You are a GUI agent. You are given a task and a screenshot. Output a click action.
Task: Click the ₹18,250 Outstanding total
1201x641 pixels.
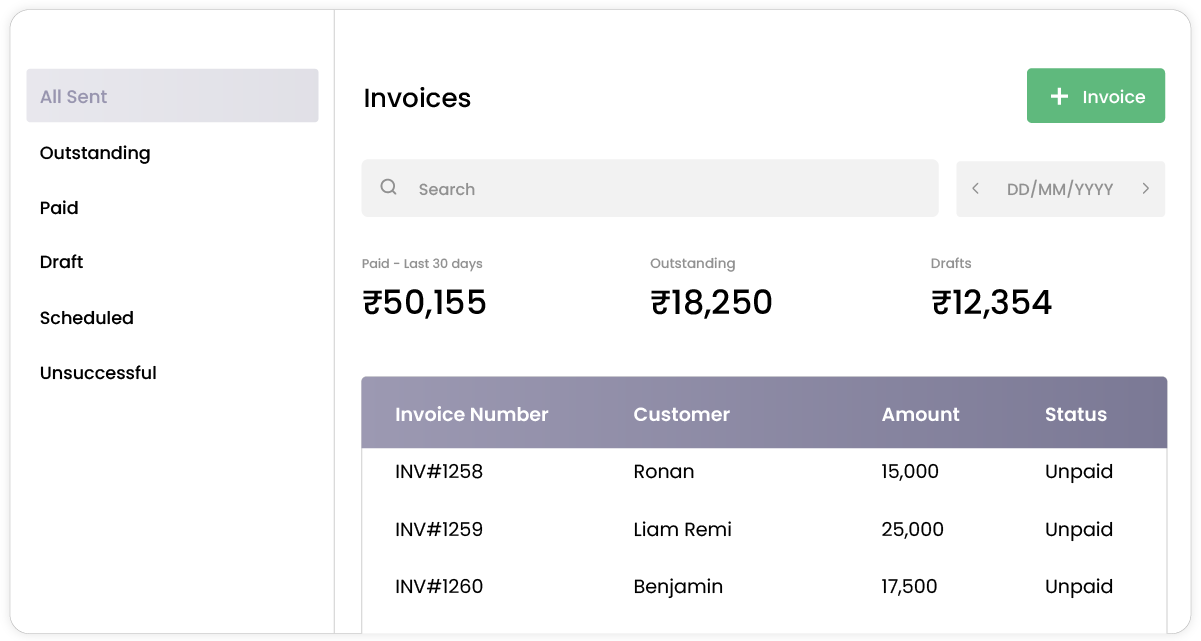click(711, 302)
